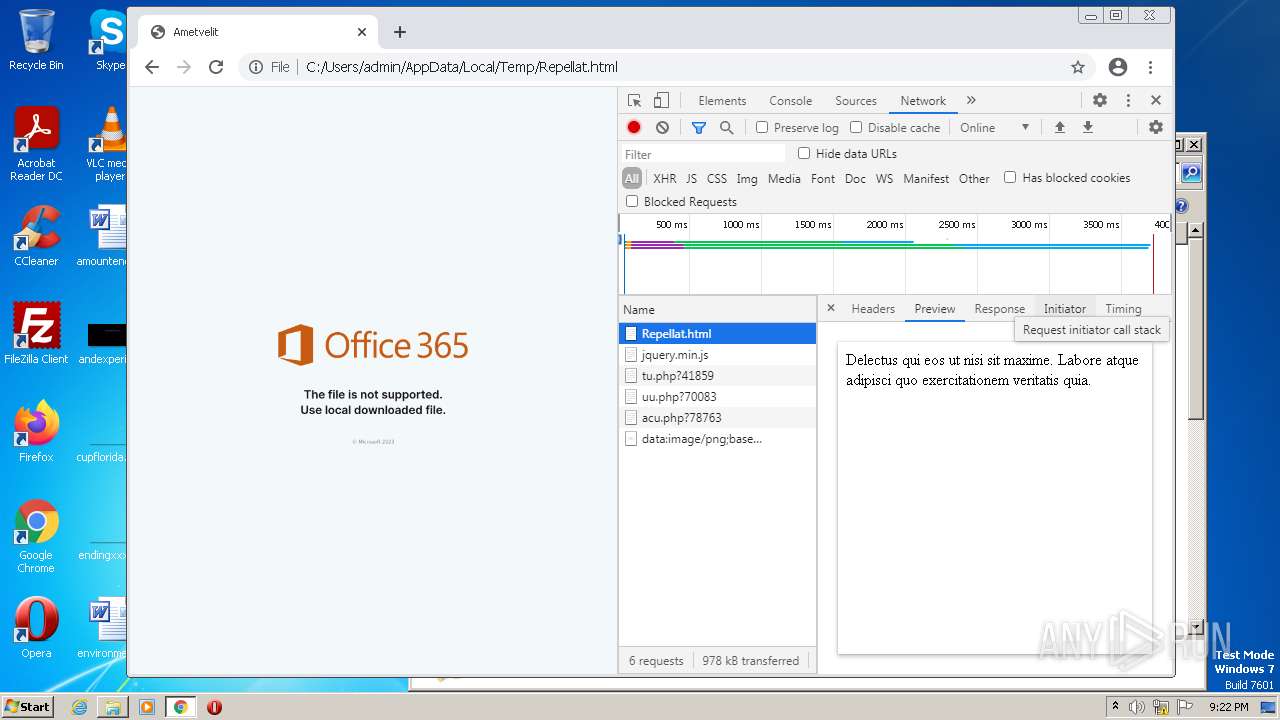Select jquery.min.js request

click(717, 355)
